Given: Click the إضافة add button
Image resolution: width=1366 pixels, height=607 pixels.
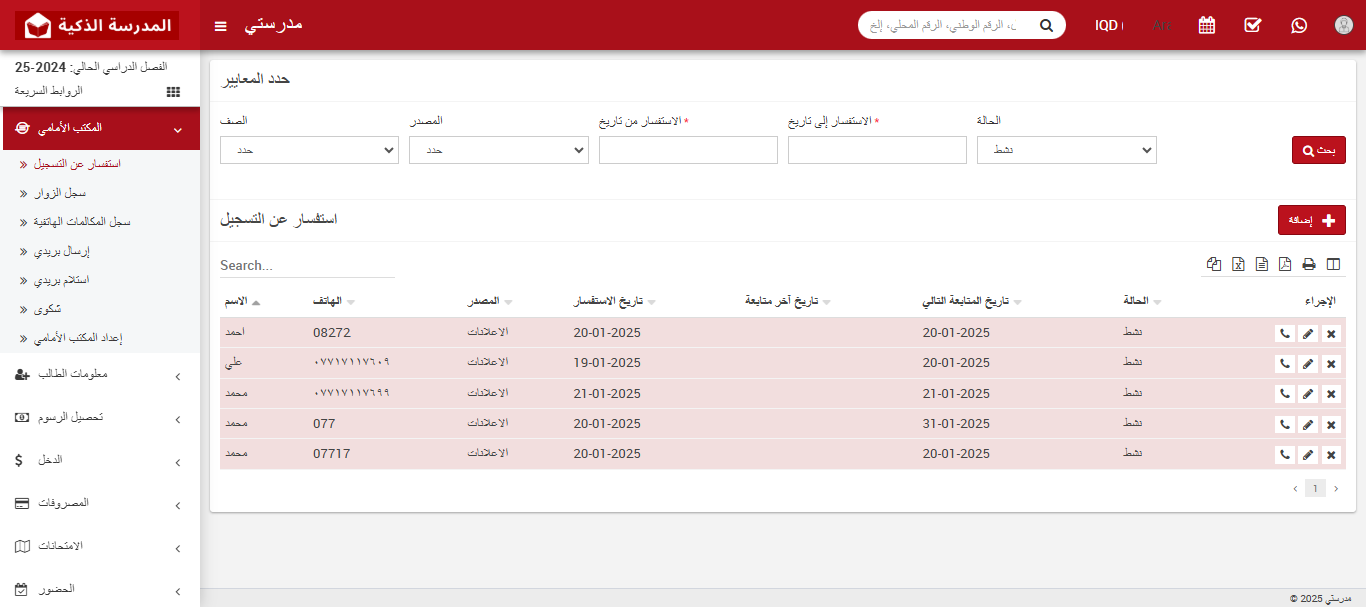Looking at the screenshot, I should click(x=1312, y=219).
